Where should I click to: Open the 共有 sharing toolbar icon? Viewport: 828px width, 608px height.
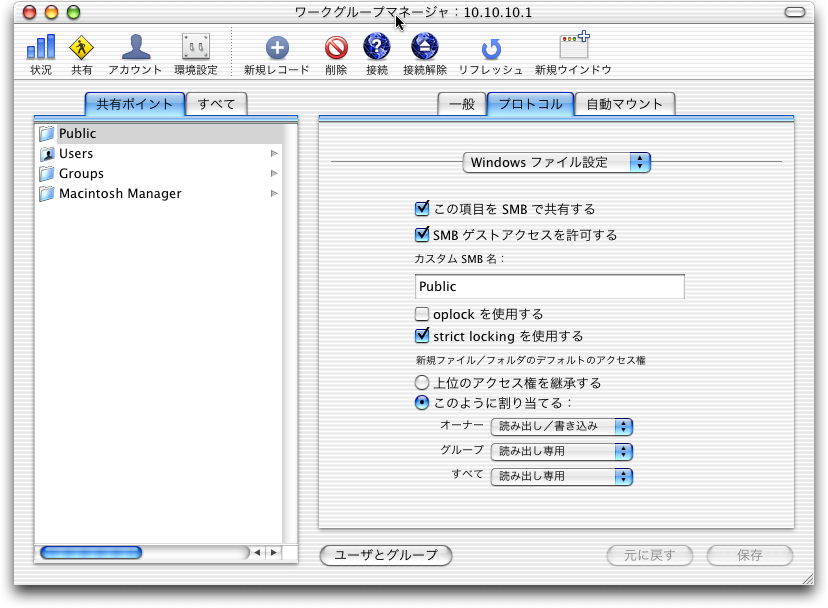click(x=81, y=47)
